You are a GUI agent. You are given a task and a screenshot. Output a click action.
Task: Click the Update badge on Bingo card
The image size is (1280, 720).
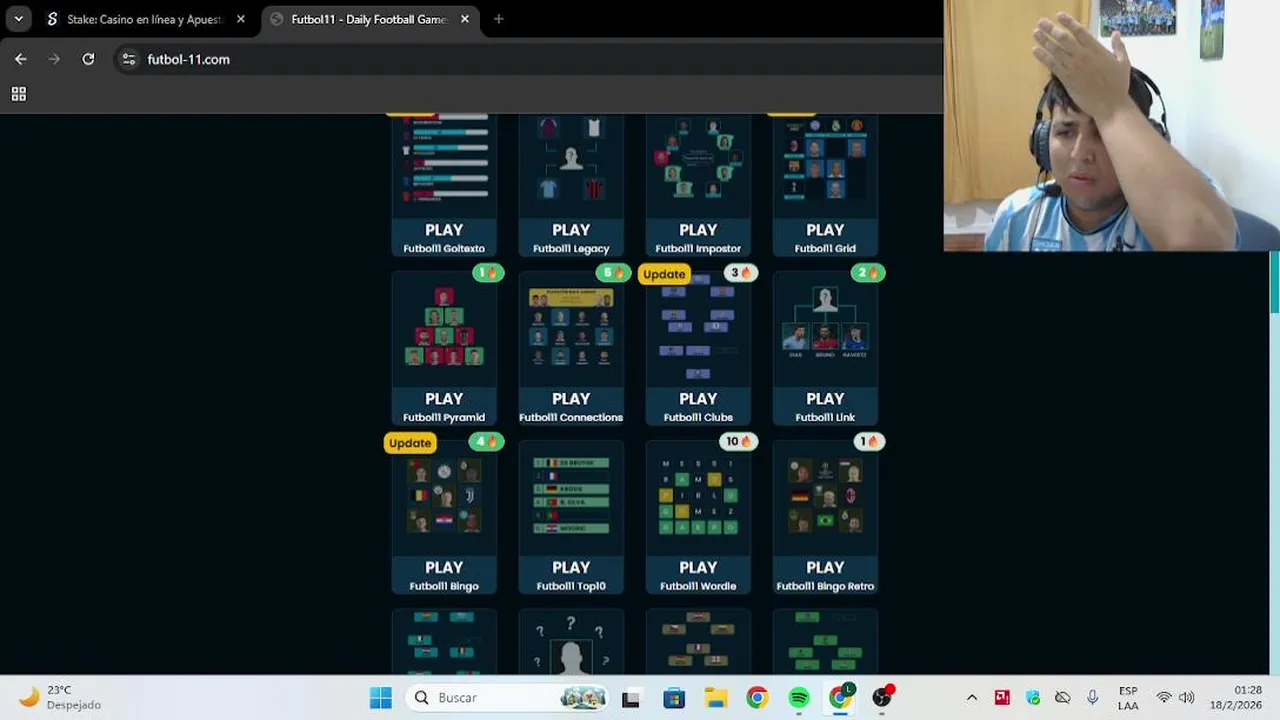pyautogui.click(x=410, y=443)
